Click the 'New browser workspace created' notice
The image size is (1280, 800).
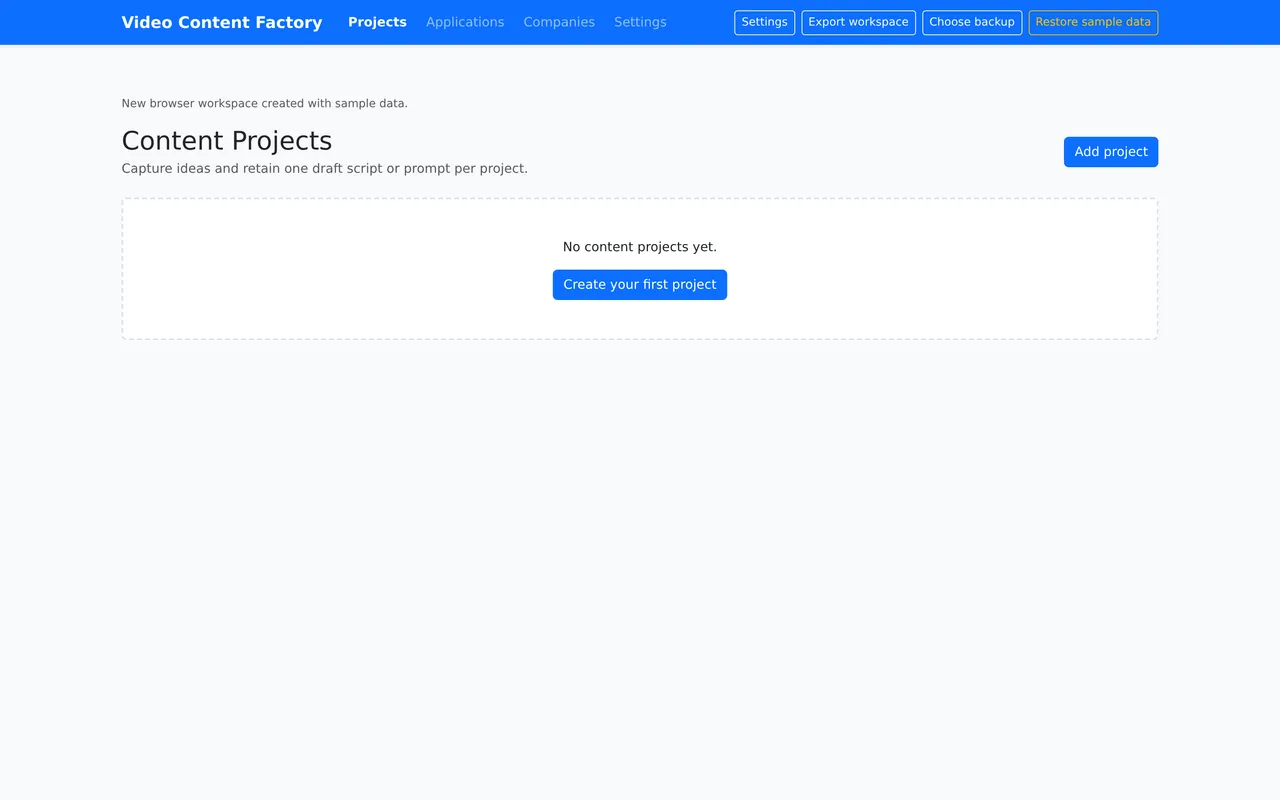coord(265,103)
